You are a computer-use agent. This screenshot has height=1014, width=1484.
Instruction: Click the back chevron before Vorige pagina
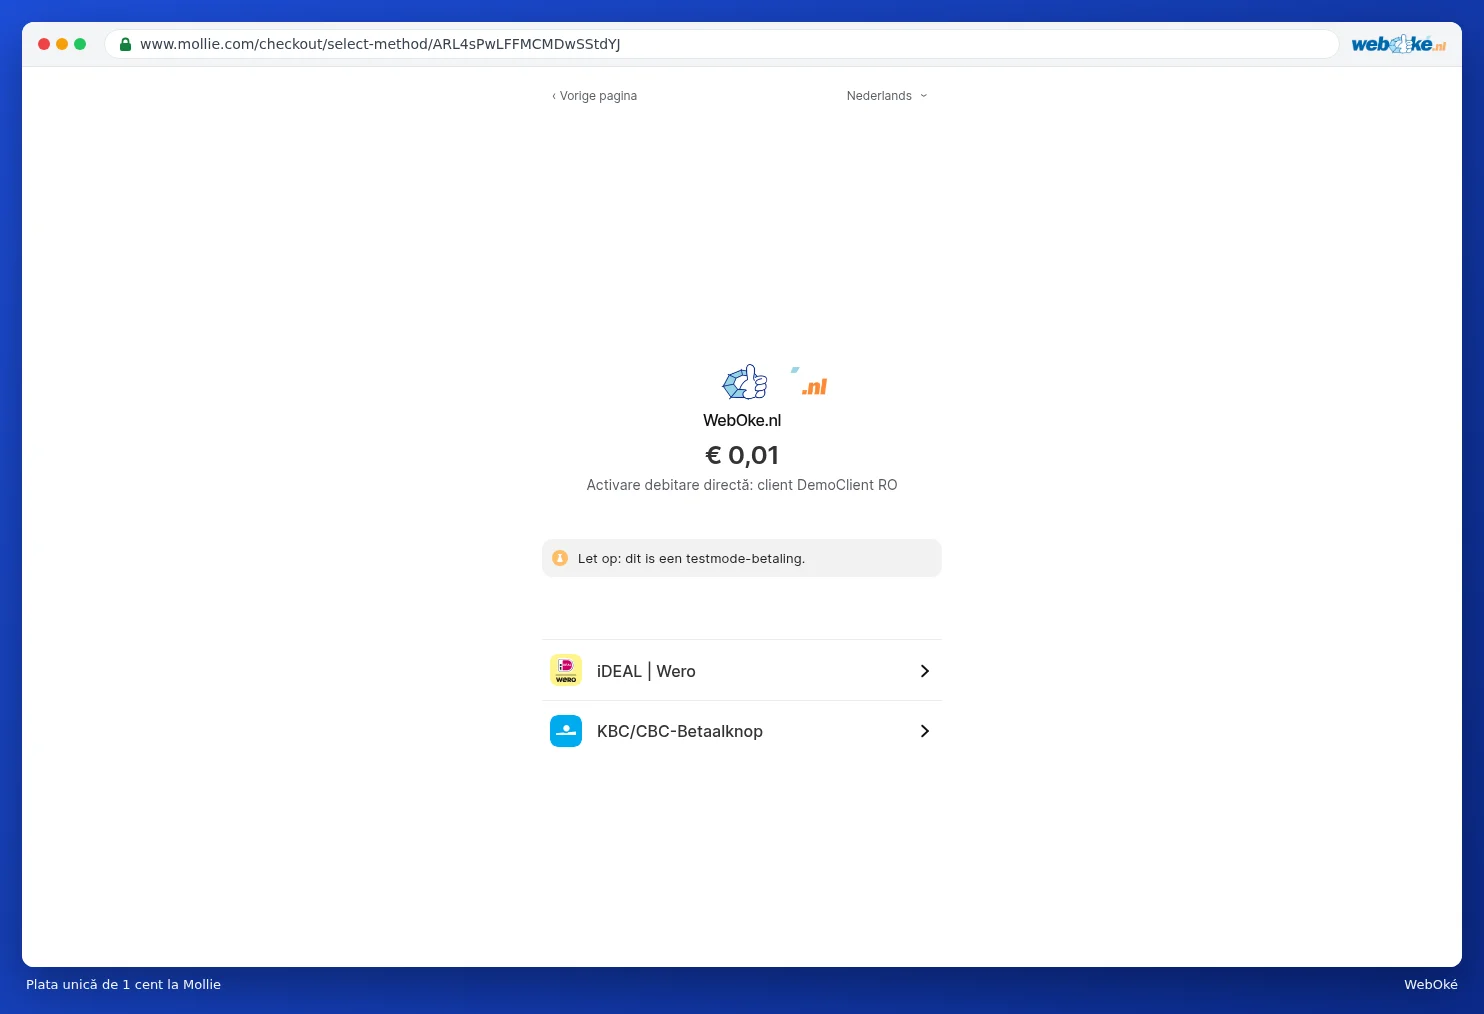[x=554, y=96]
